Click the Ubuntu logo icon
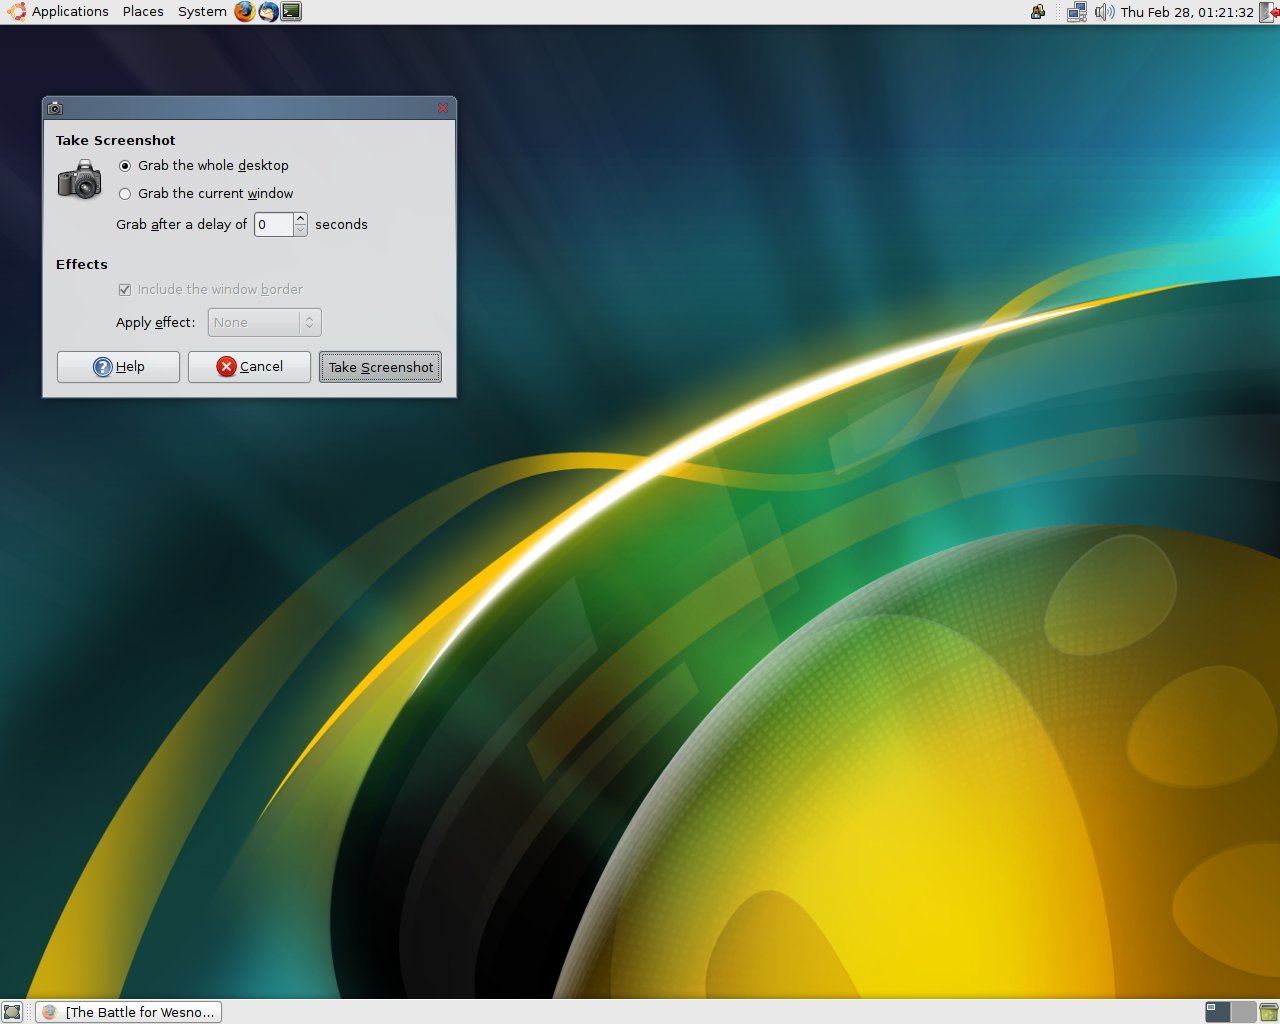The width and height of the screenshot is (1280, 1024). pos(17,12)
